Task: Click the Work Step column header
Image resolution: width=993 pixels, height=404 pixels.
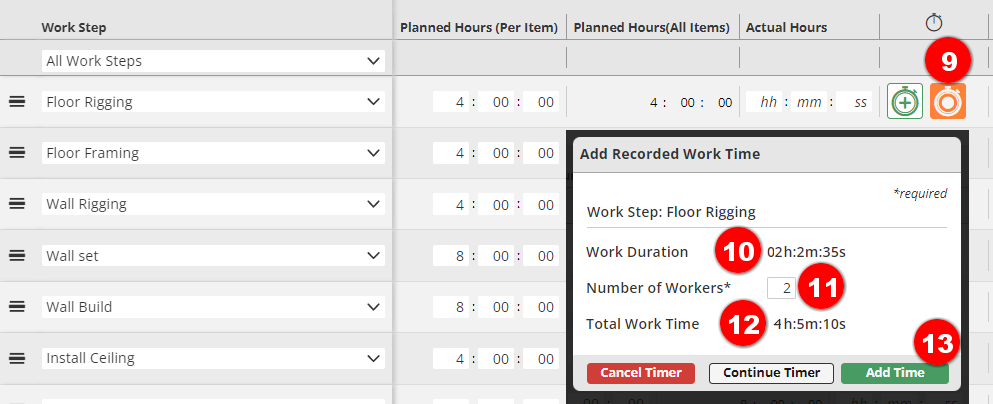Action: pyautogui.click(x=73, y=27)
